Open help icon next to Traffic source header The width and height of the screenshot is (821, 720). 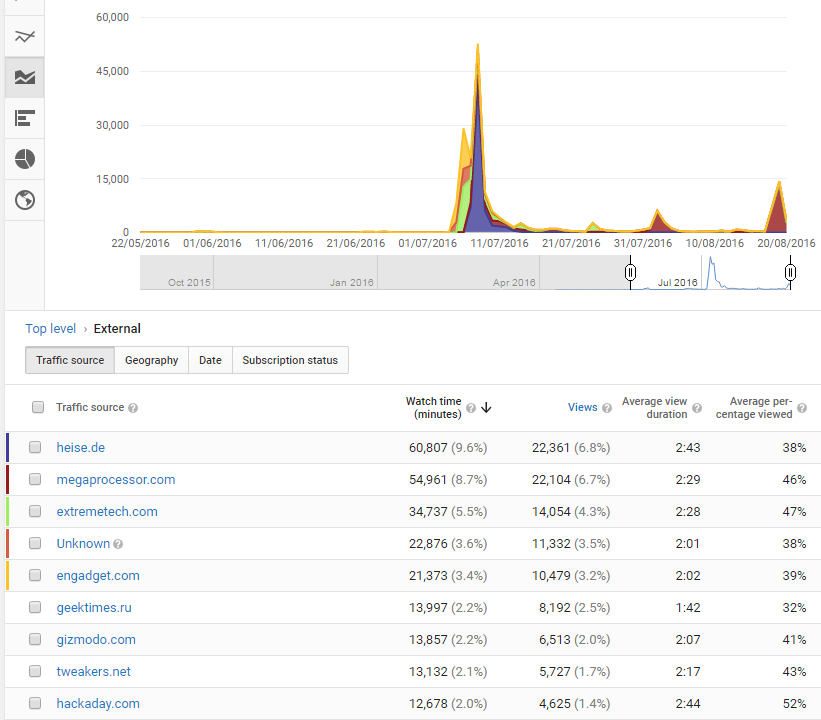coord(133,408)
